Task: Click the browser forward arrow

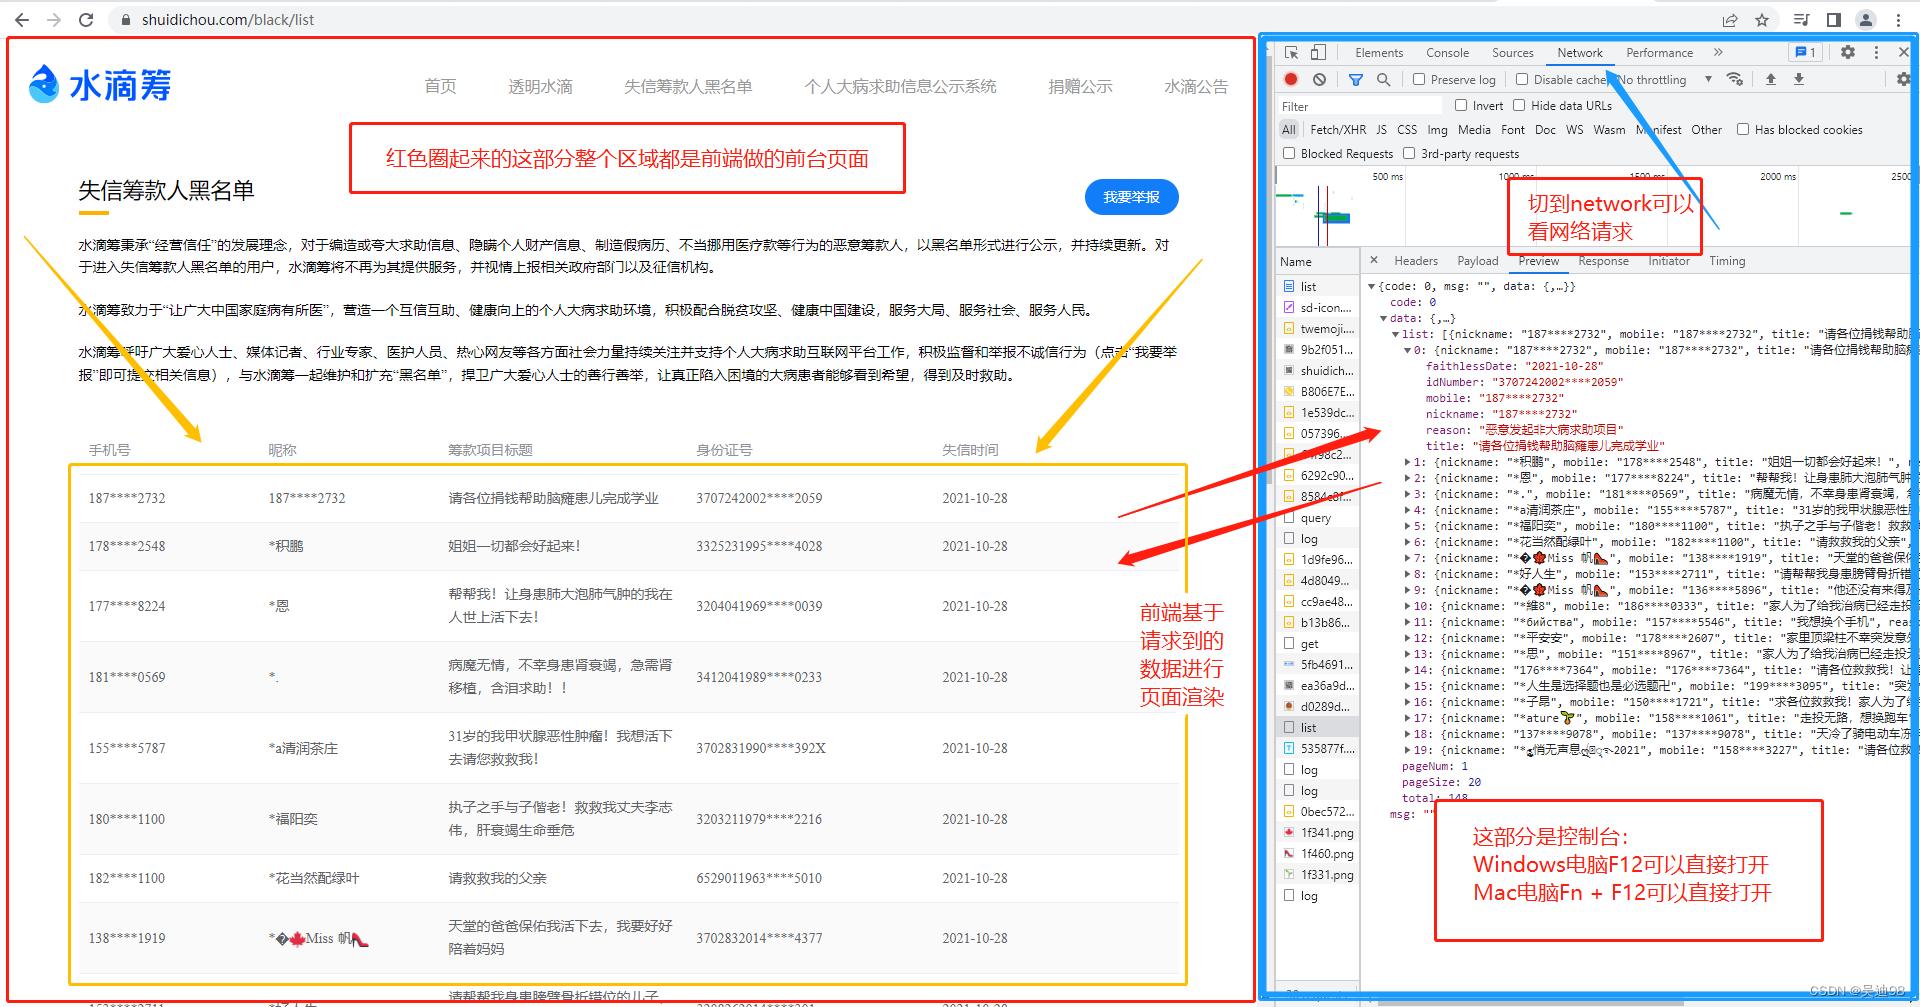Action: (x=54, y=20)
